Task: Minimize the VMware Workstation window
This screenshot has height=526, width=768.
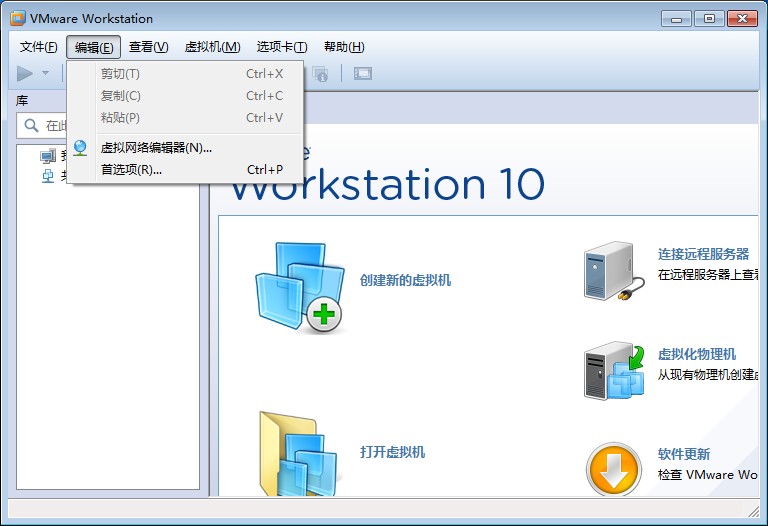Action: tap(676, 19)
